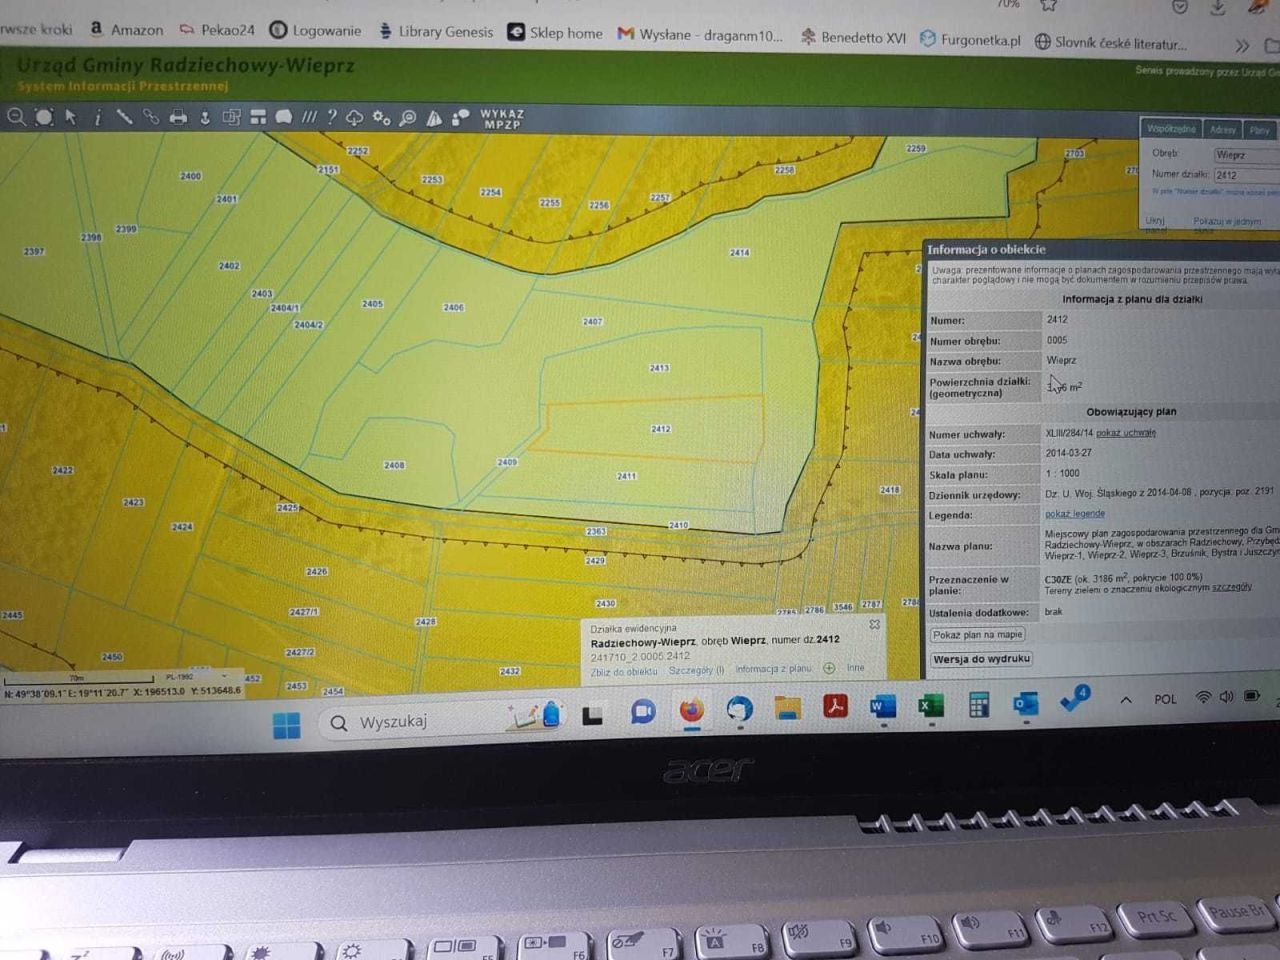Click parcel label 2400 on map

191,176
